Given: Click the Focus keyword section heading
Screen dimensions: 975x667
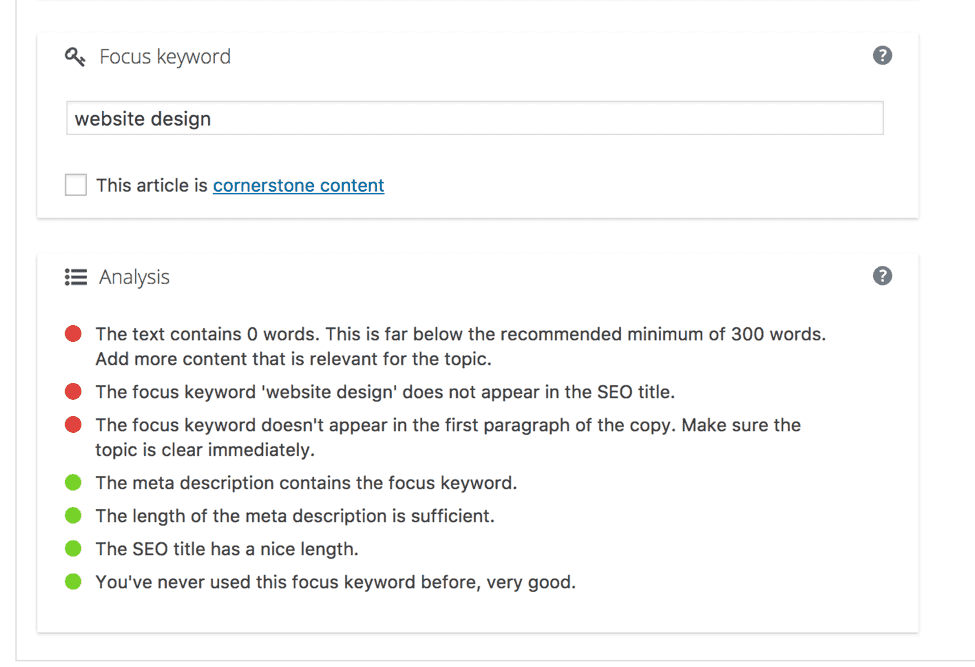Looking at the screenshot, I should (165, 57).
